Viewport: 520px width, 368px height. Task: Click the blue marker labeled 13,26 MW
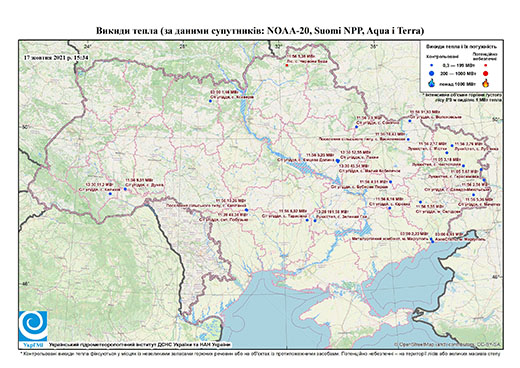pyautogui.click(x=247, y=210)
